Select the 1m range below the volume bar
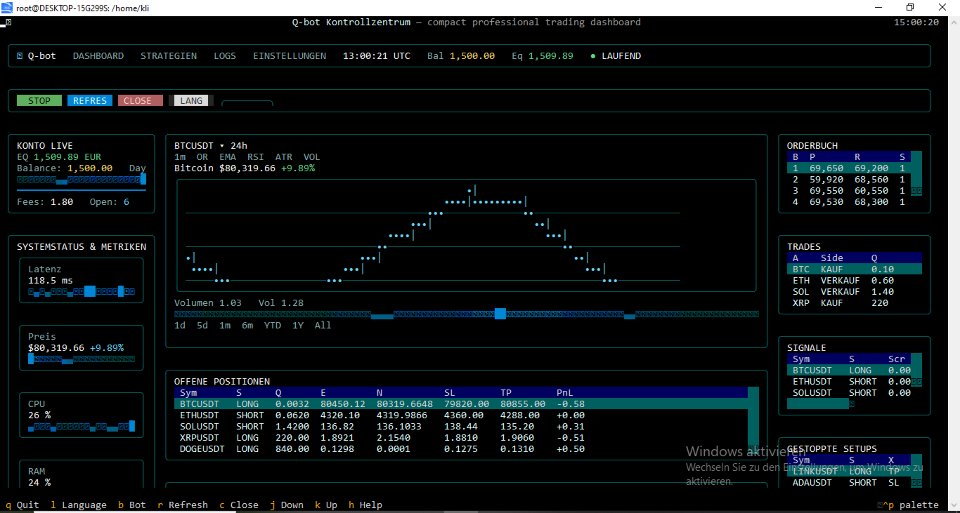Viewport: 960px width, 513px height. [225, 325]
